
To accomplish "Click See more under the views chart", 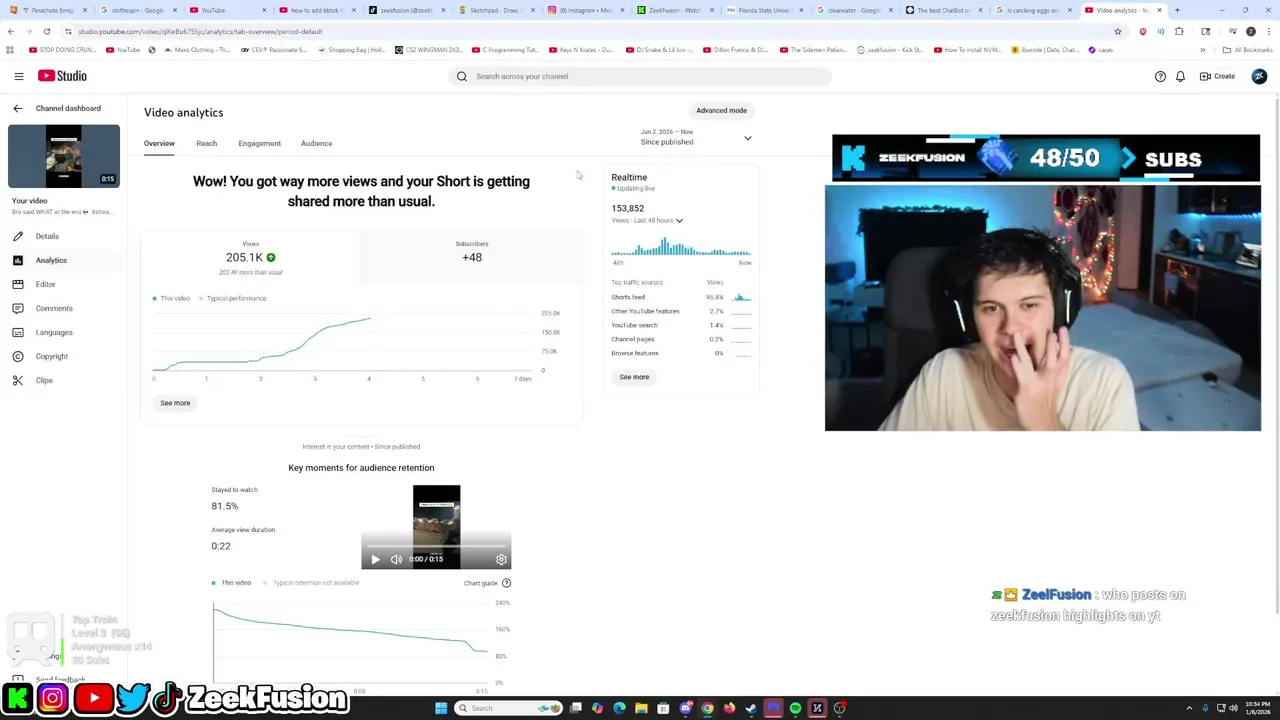I will click(x=175, y=403).
